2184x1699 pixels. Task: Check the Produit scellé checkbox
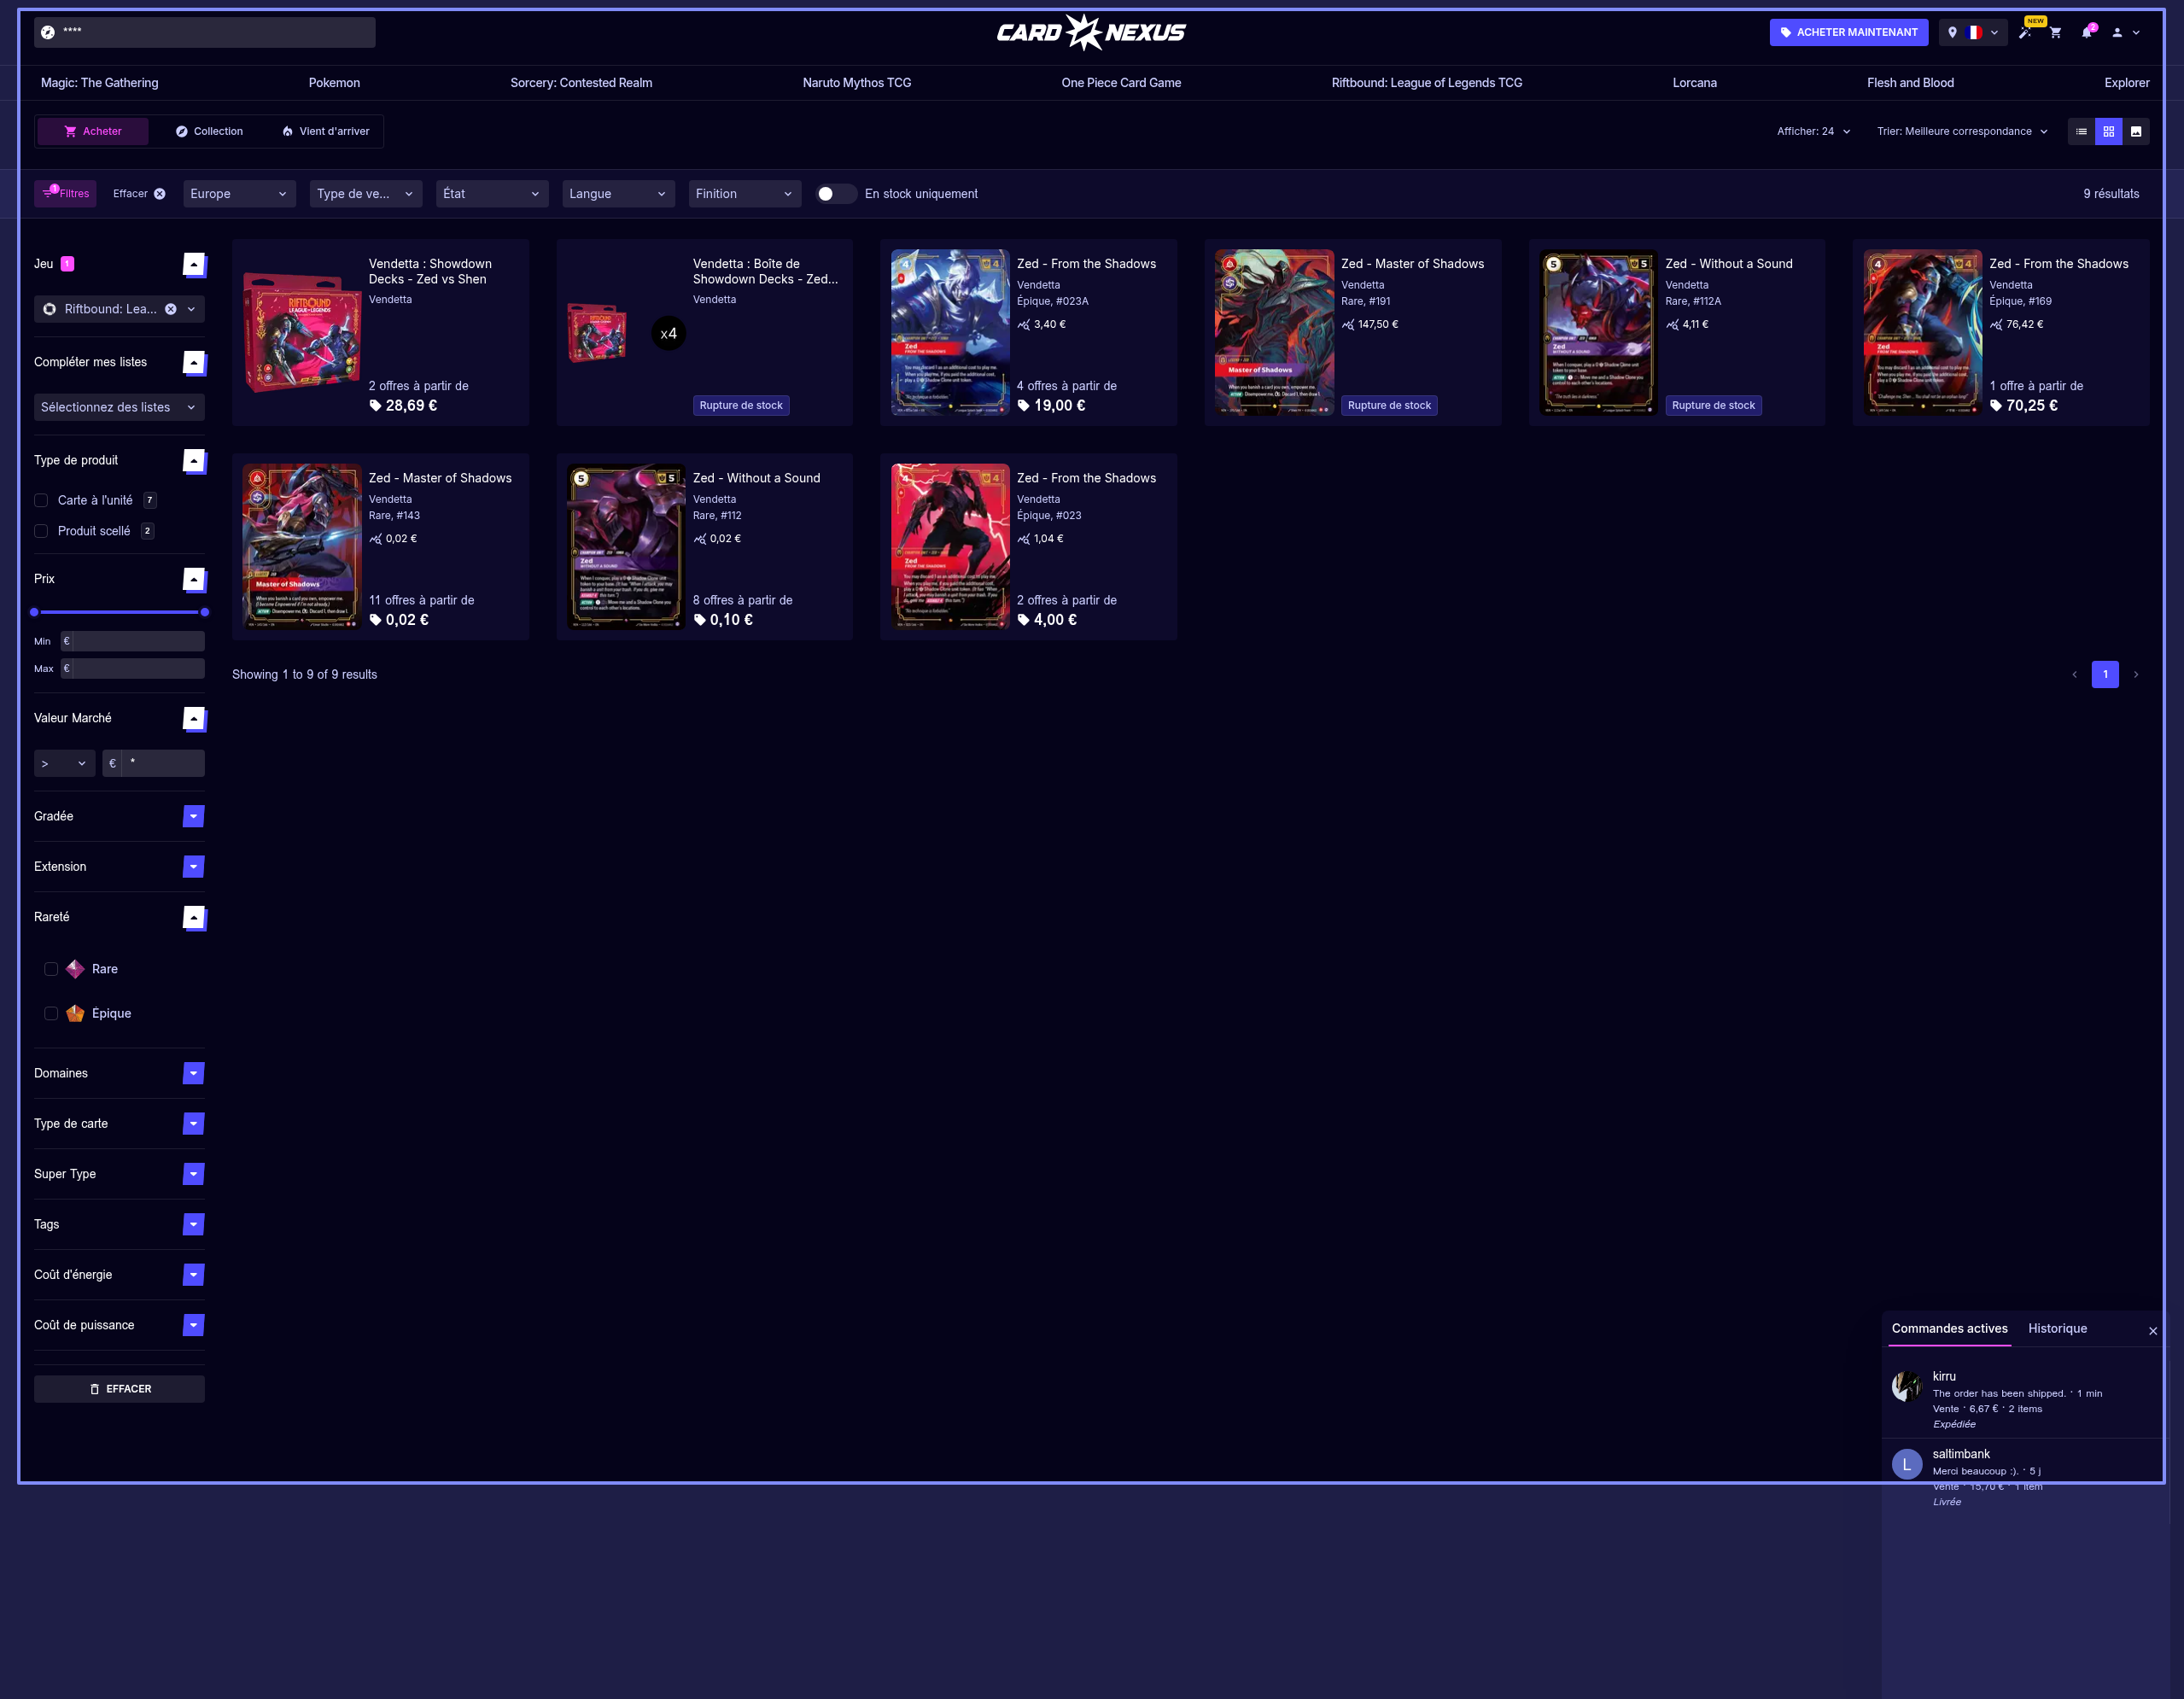pyautogui.click(x=41, y=531)
